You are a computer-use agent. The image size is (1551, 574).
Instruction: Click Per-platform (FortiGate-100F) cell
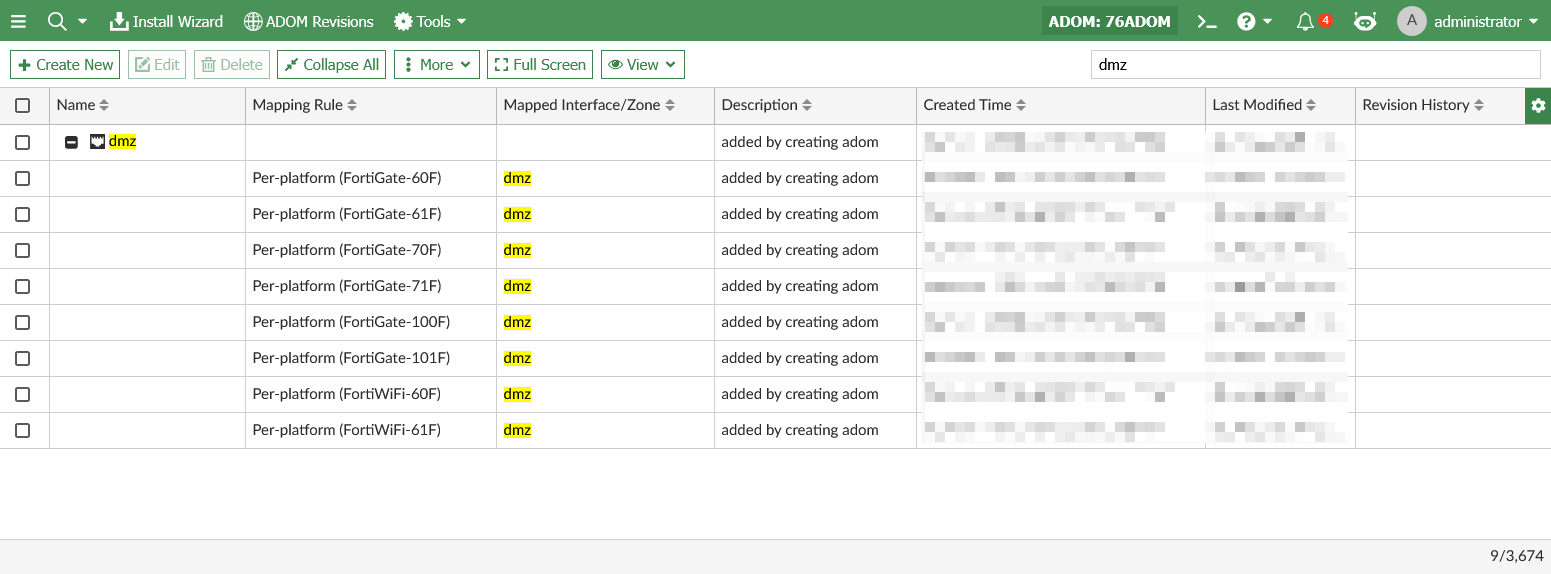[351, 322]
